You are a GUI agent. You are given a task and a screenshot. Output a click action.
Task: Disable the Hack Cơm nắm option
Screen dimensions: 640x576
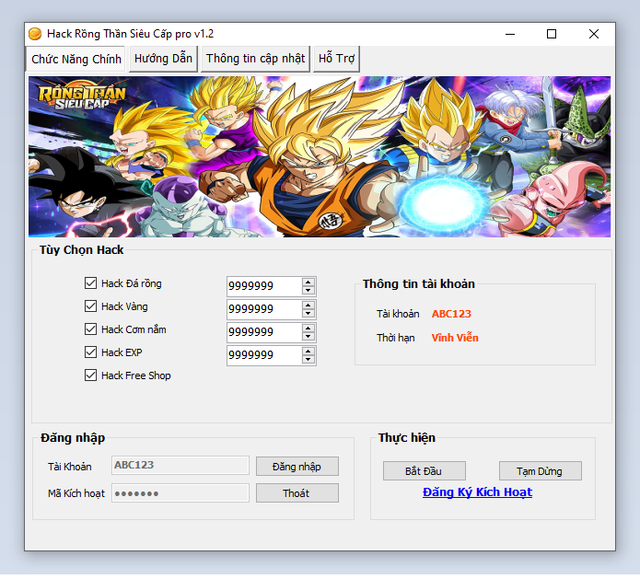[x=91, y=330]
